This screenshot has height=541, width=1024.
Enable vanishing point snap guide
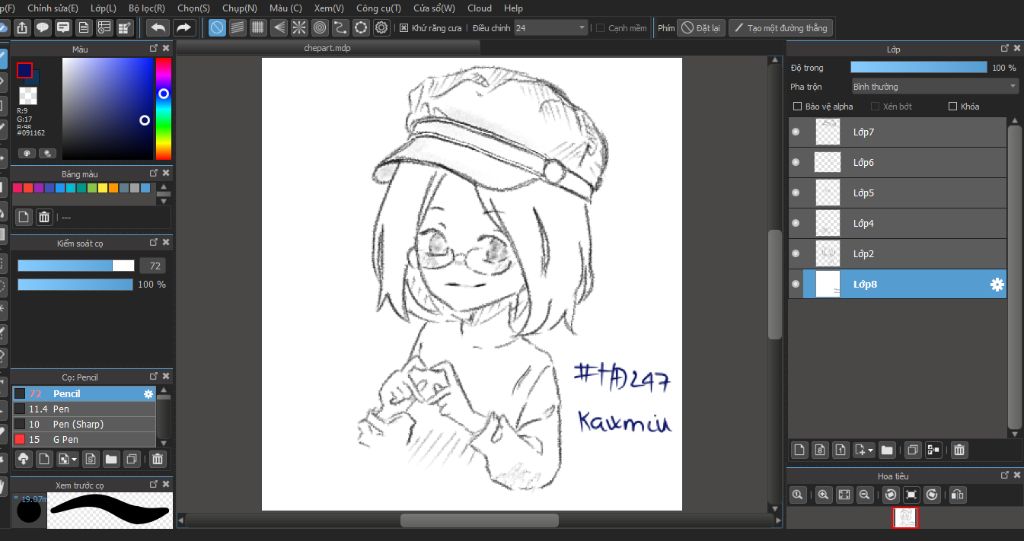click(279, 27)
